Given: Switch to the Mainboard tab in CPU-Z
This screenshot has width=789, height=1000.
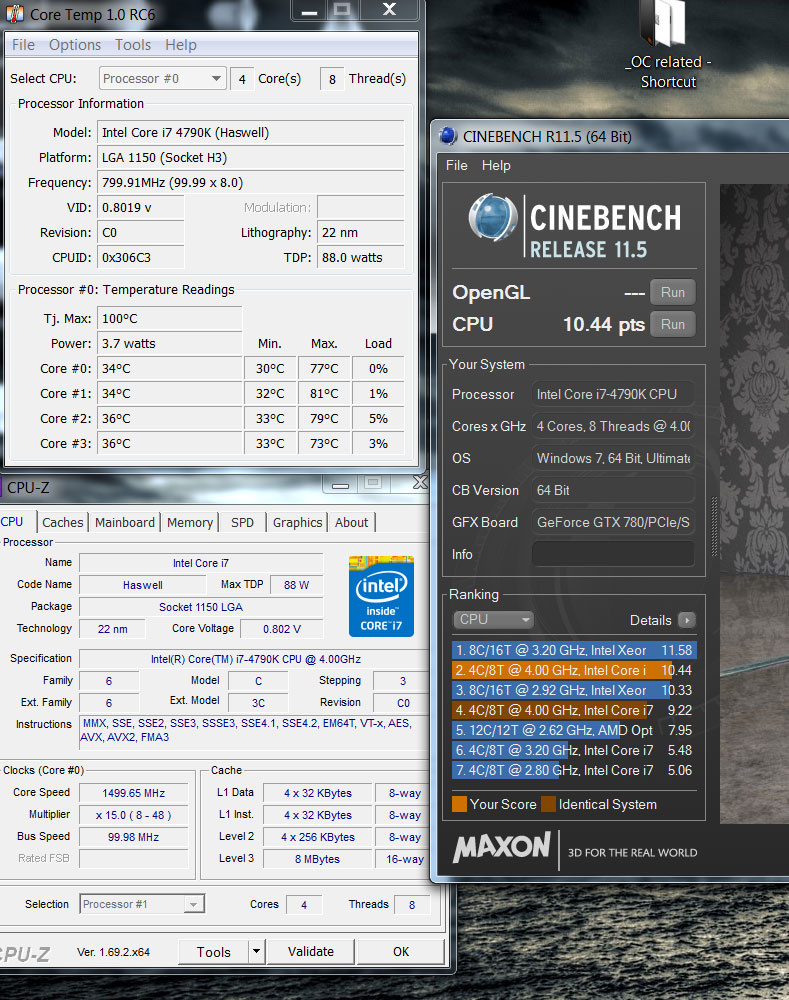Looking at the screenshot, I should pyautogui.click(x=124, y=522).
